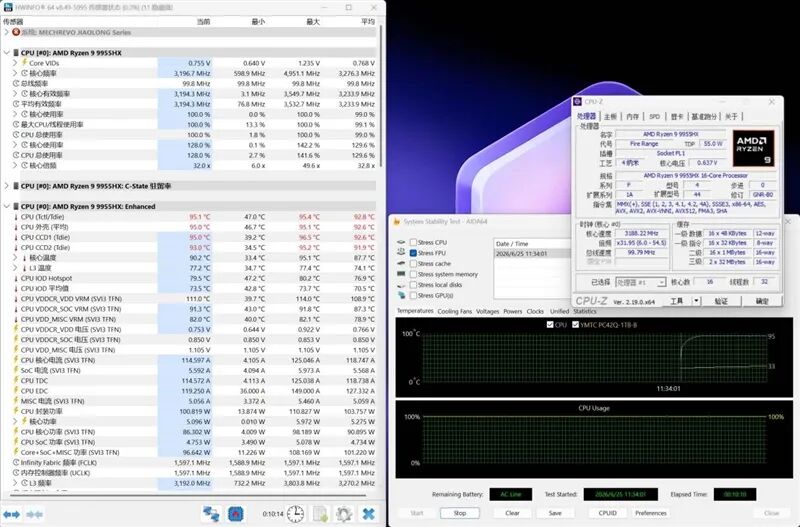
Task: Expand the 核心功率 row
Action: pos(15,421)
